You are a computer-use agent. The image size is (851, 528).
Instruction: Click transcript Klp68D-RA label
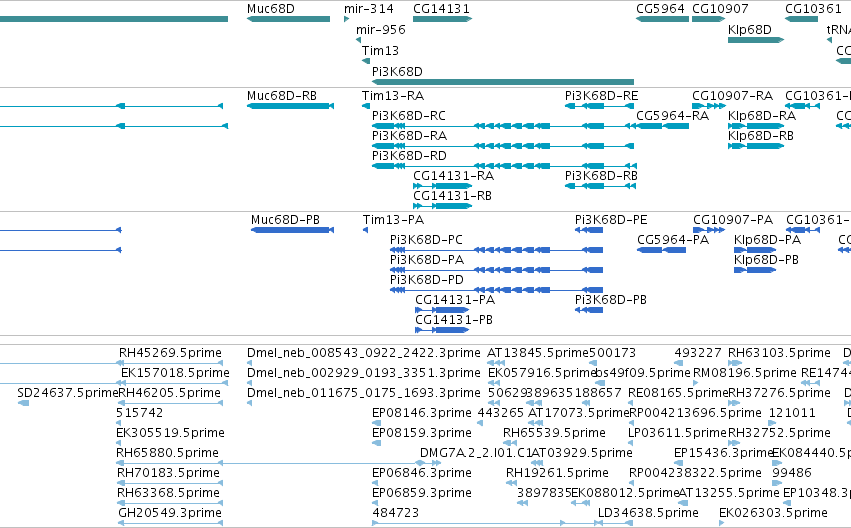point(761,116)
